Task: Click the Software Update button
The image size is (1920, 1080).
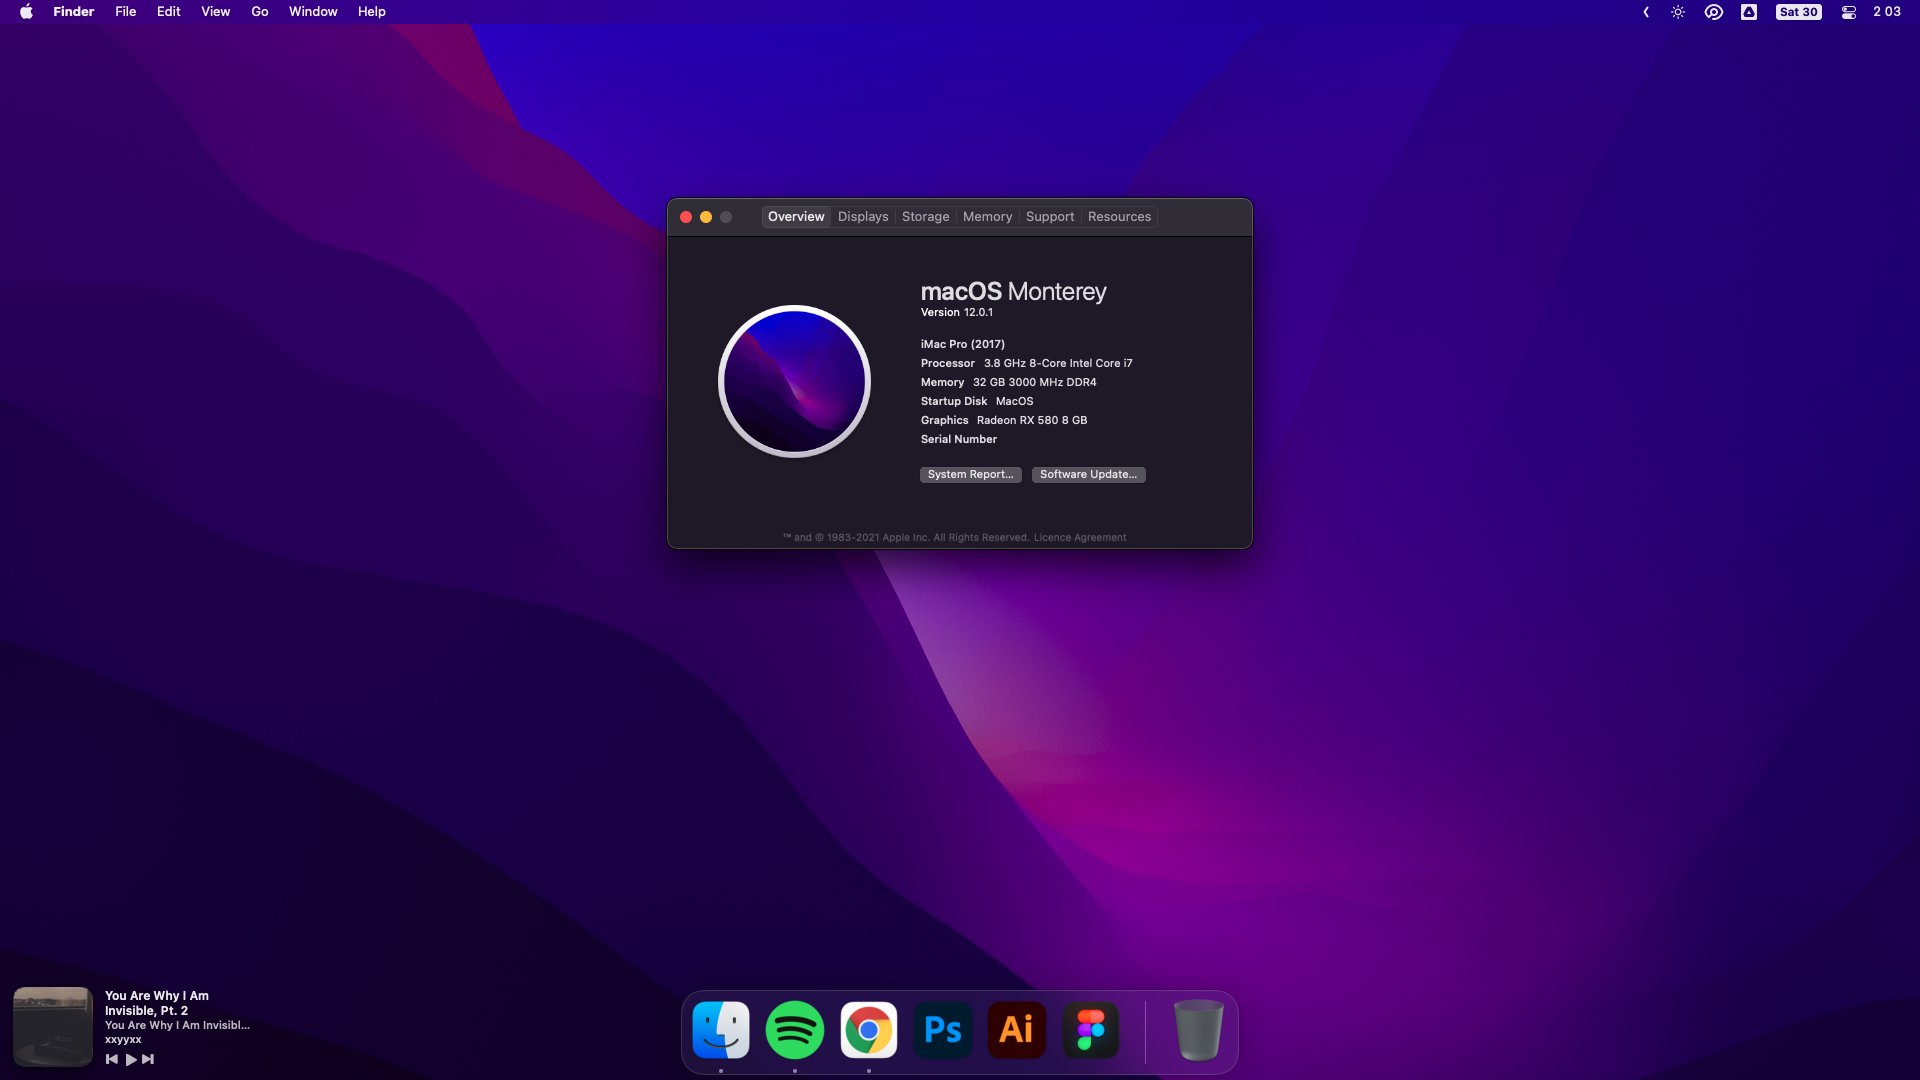Action: (x=1088, y=474)
